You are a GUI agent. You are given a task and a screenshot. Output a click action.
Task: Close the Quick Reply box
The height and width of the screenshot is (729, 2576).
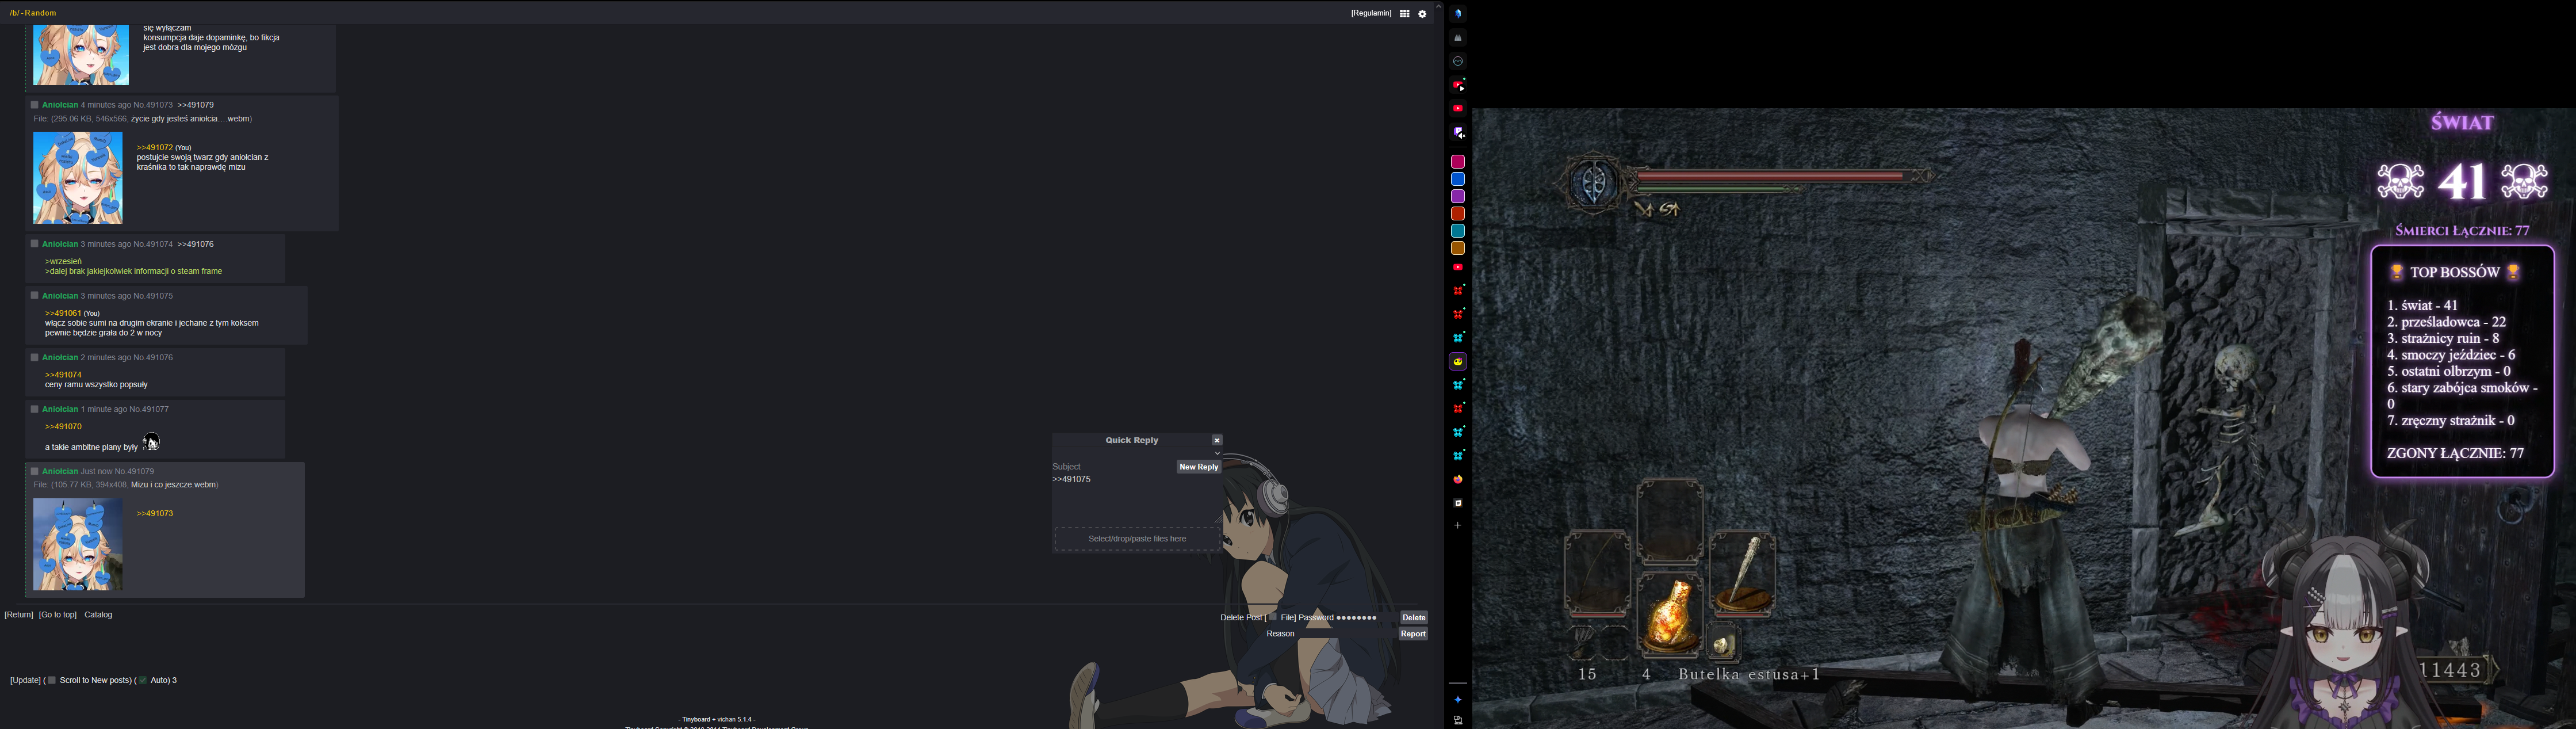1217,440
